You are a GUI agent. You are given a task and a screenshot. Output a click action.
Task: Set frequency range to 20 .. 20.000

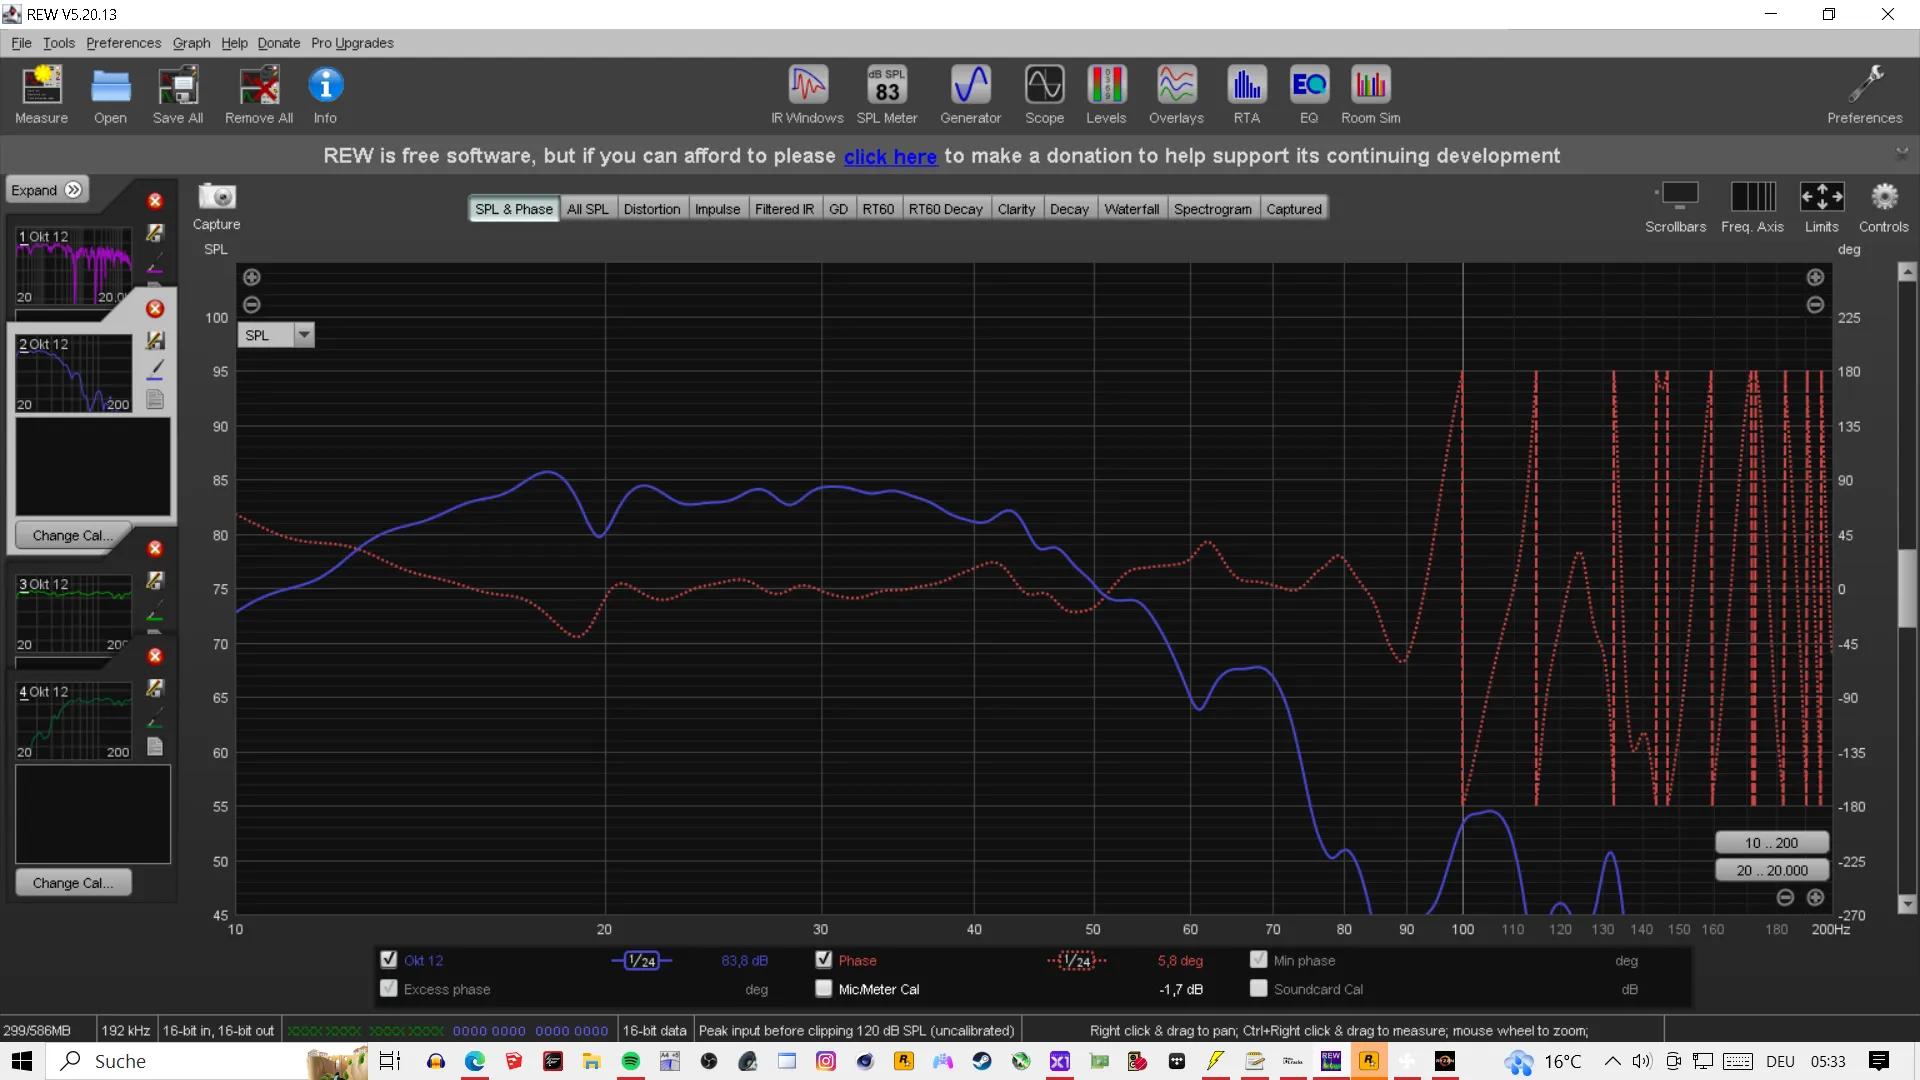point(1772,870)
